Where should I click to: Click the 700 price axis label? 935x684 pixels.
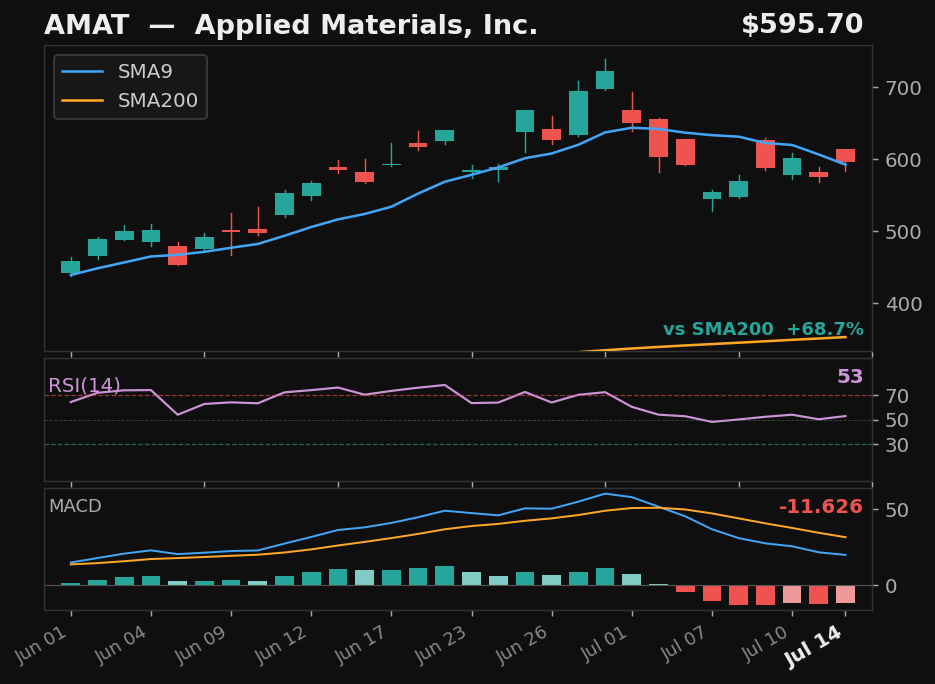(x=903, y=88)
